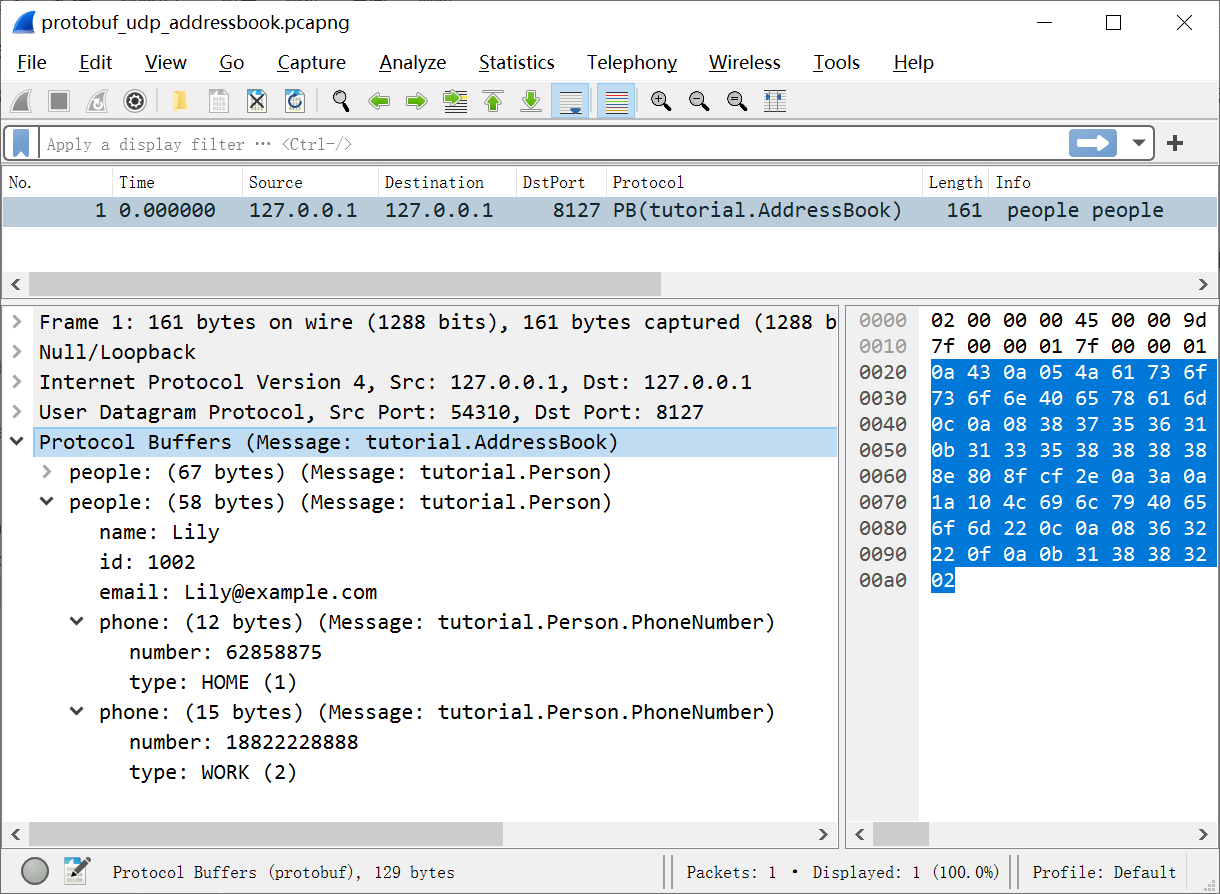
Task: Open the Telephony menu
Action: coord(631,62)
